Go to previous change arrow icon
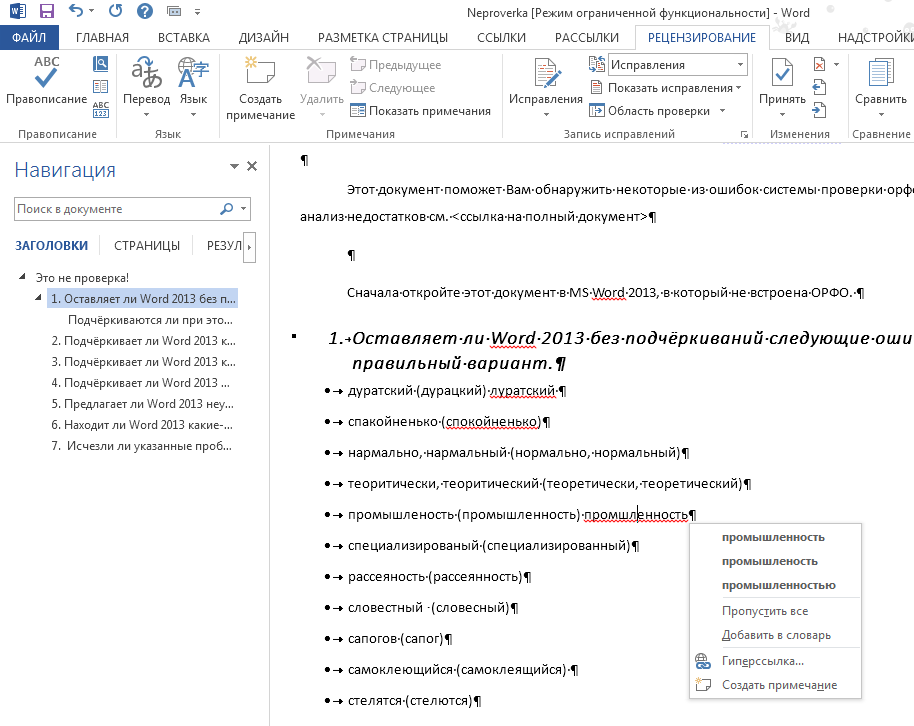The height and width of the screenshot is (726, 914). [x=820, y=87]
